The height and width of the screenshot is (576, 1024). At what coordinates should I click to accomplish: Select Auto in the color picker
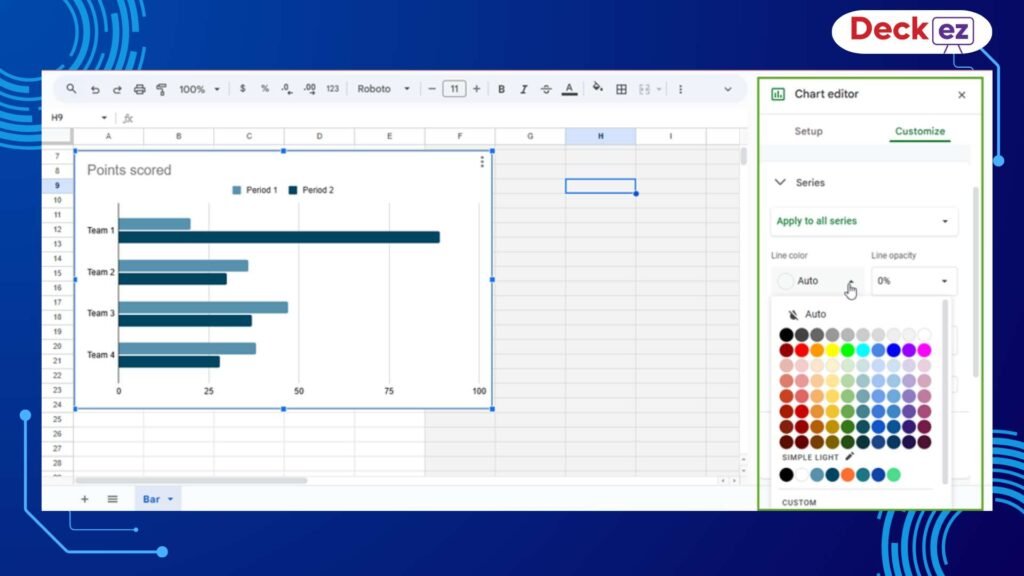[x=815, y=313]
